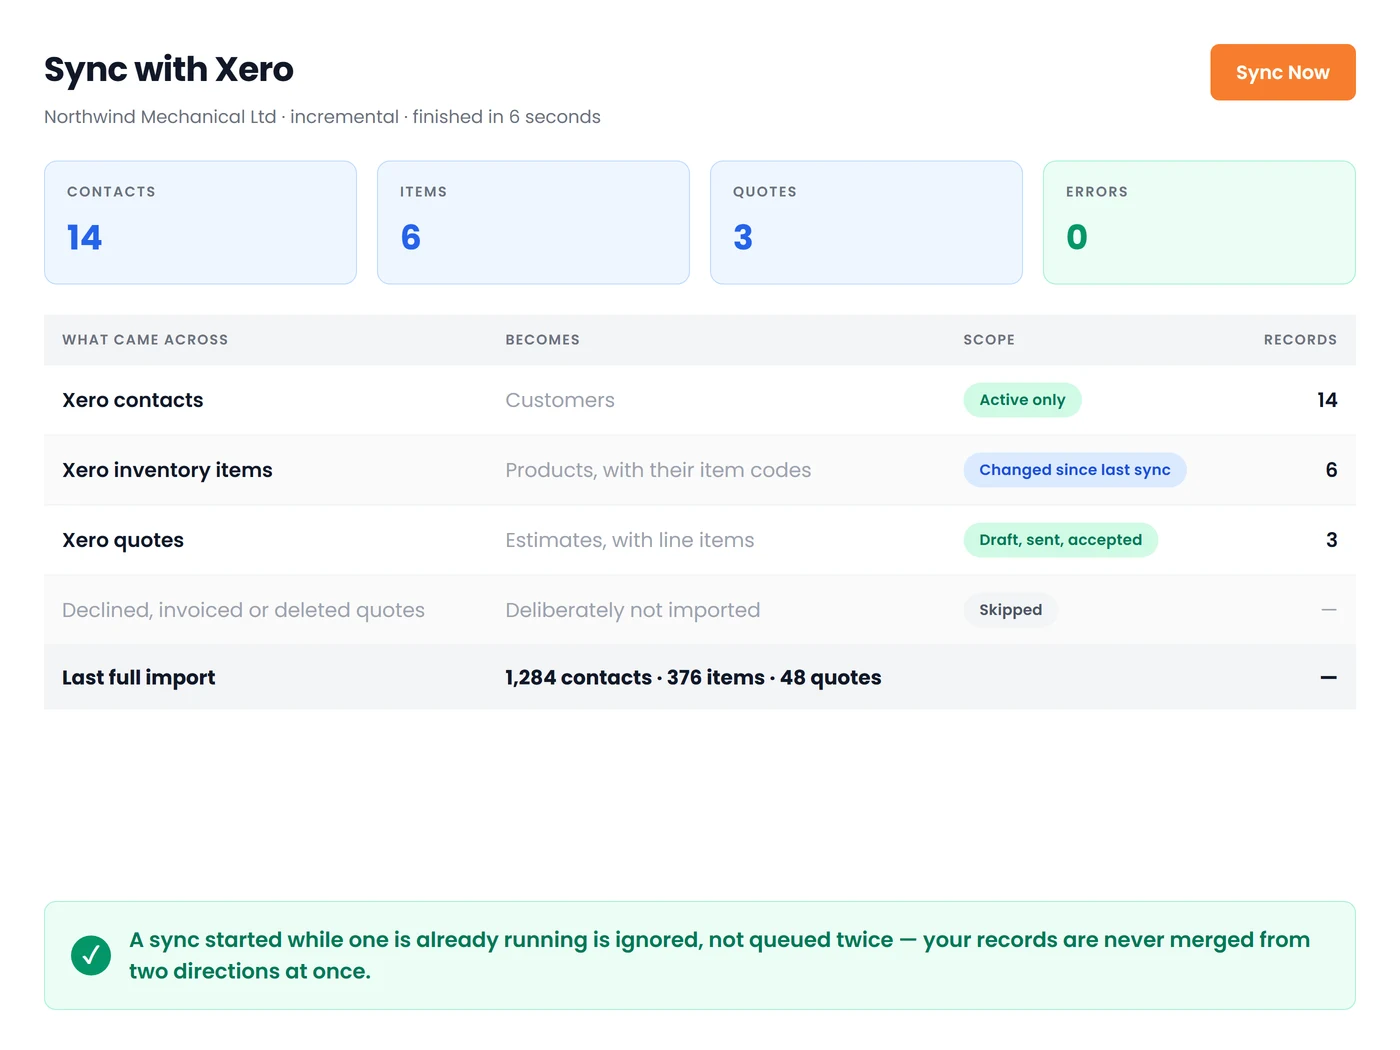Click the 'Scope' column header
Viewport: 1400px width, 1050px height.
tap(989, 340)
